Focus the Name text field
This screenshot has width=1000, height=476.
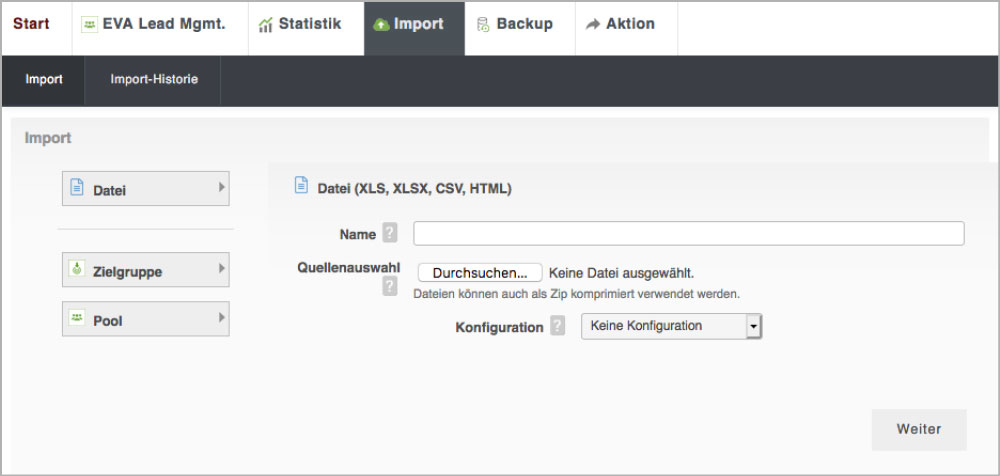pyautogui.click(x=688, y=234)
